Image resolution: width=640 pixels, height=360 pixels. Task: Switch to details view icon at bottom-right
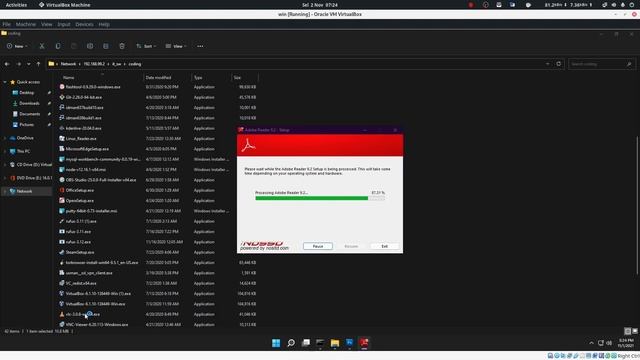coord(627,331)
